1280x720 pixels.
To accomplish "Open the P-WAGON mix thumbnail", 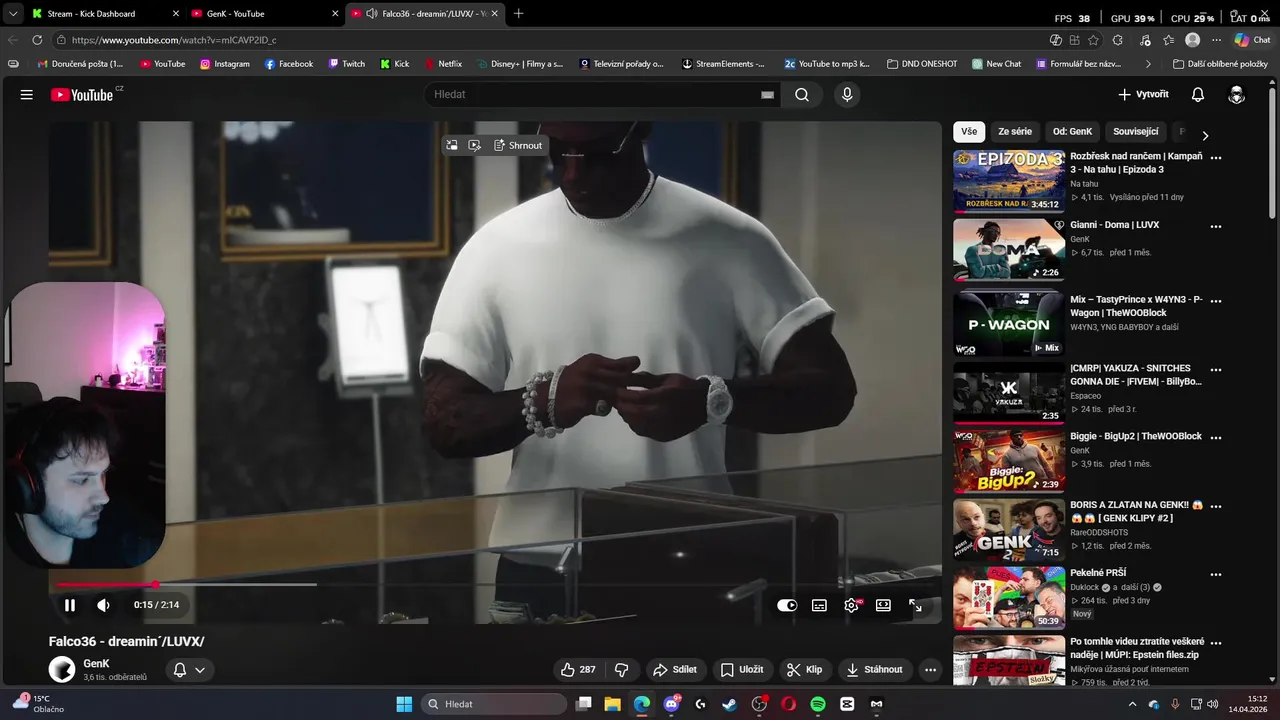I will (x=1009, y=324).
